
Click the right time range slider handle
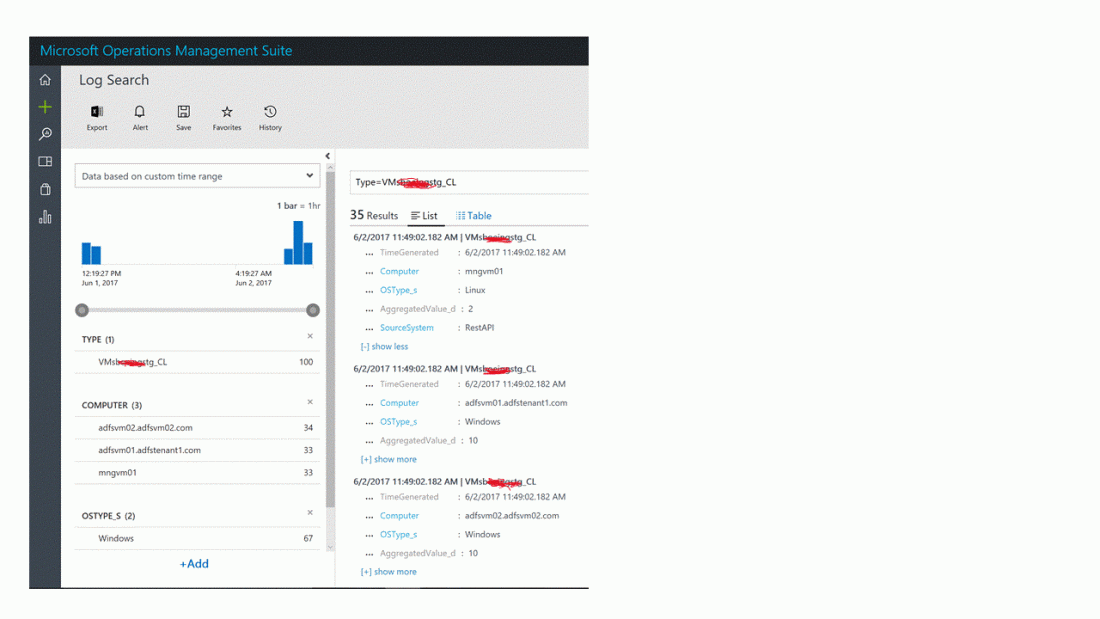[313, 310]
